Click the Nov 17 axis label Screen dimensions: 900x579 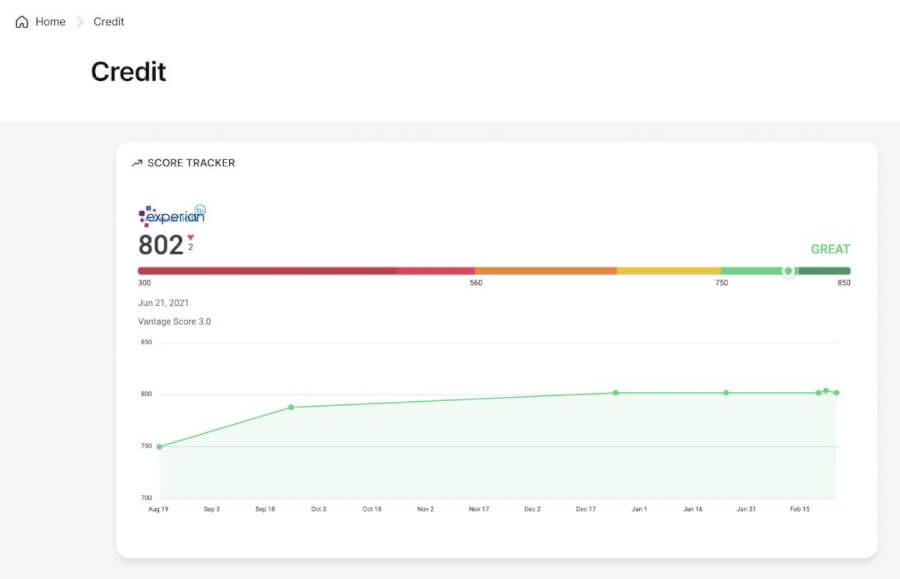coord(479,509)
